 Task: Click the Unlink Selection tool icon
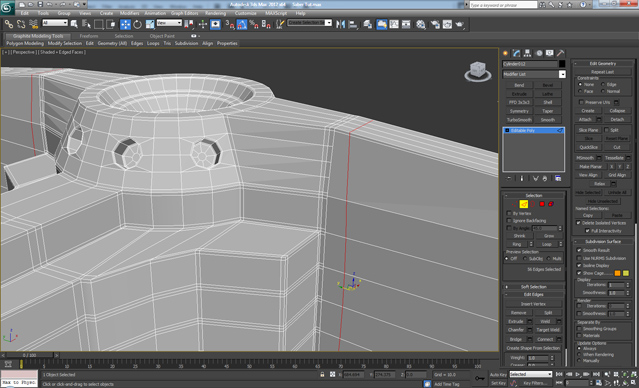21,24
